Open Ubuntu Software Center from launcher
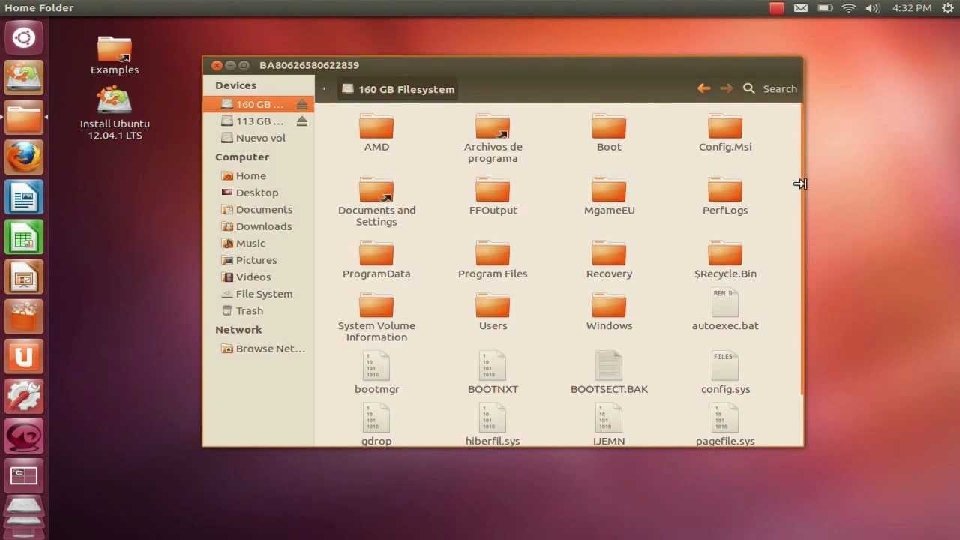The image size is (960, 540). [24, 317]
